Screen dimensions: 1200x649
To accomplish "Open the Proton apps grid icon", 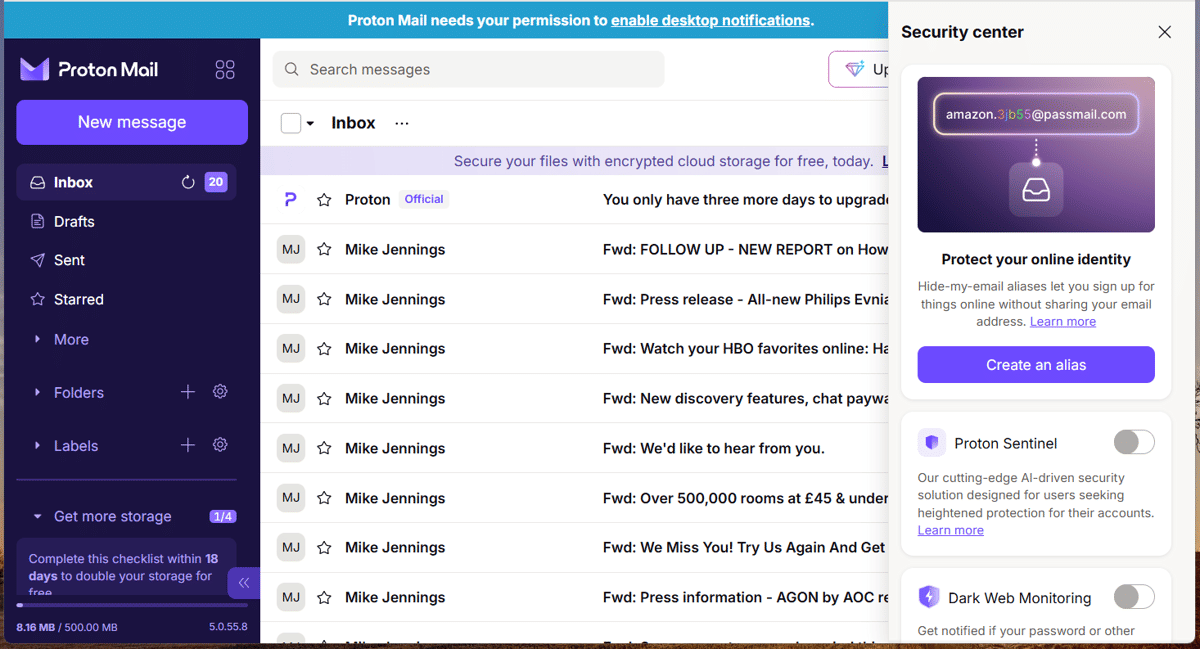I will click(225, 69).
